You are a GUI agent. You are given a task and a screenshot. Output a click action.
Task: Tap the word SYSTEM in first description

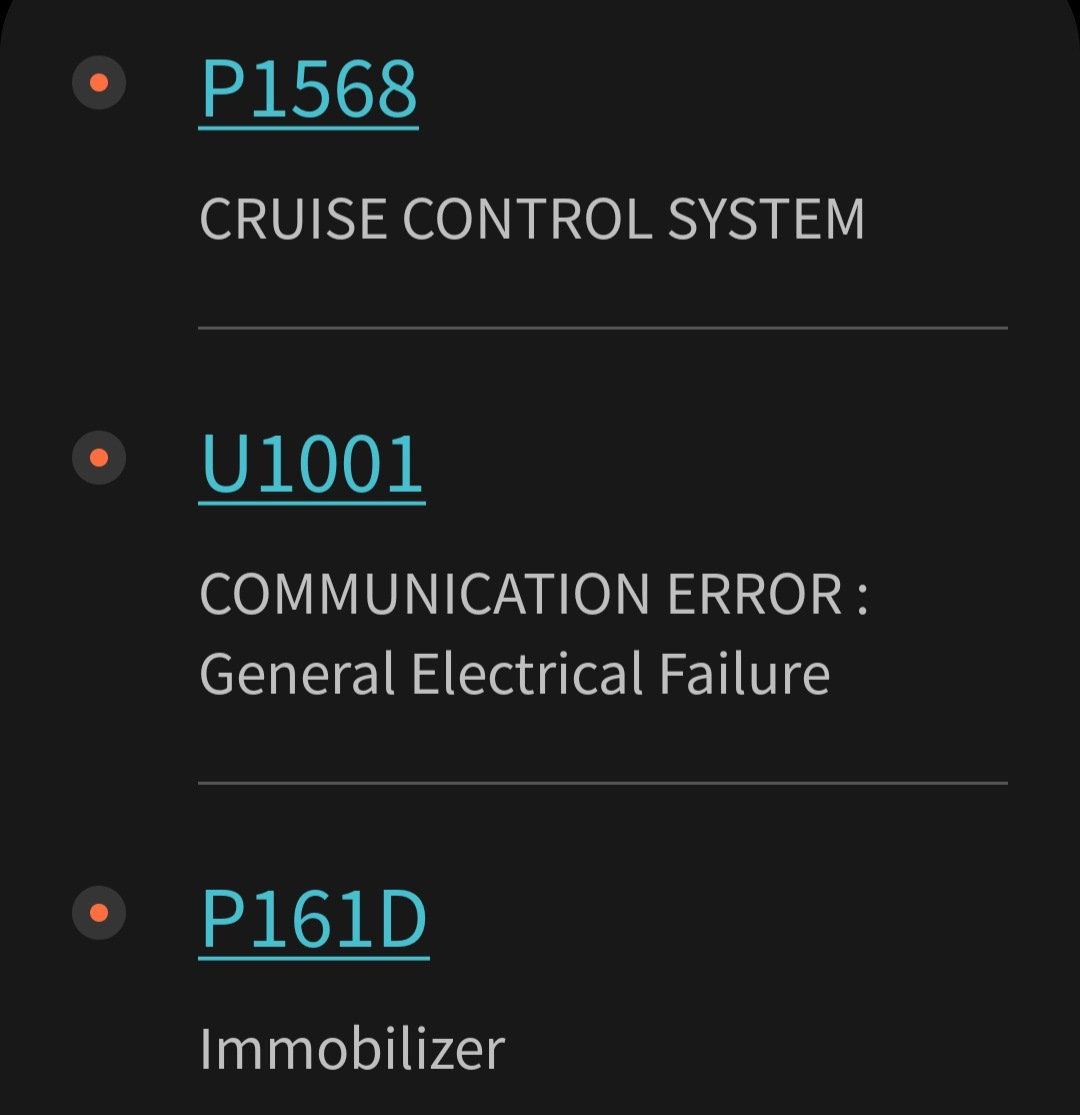pyautogui.click(x=766, y=218)
